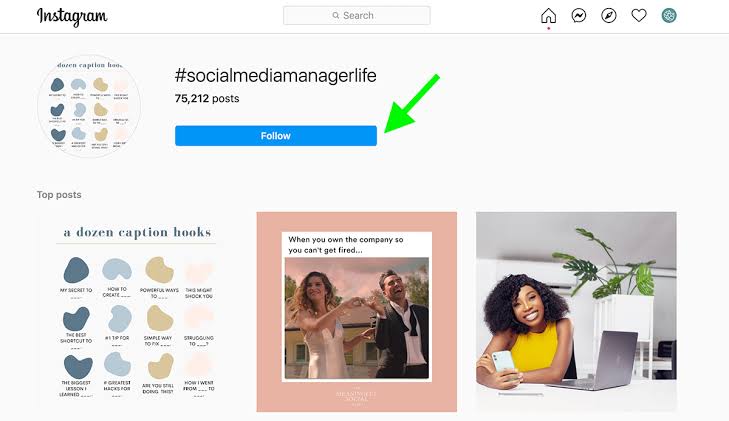
Task: Open the woman with laptop post
Action: point(576,312)
